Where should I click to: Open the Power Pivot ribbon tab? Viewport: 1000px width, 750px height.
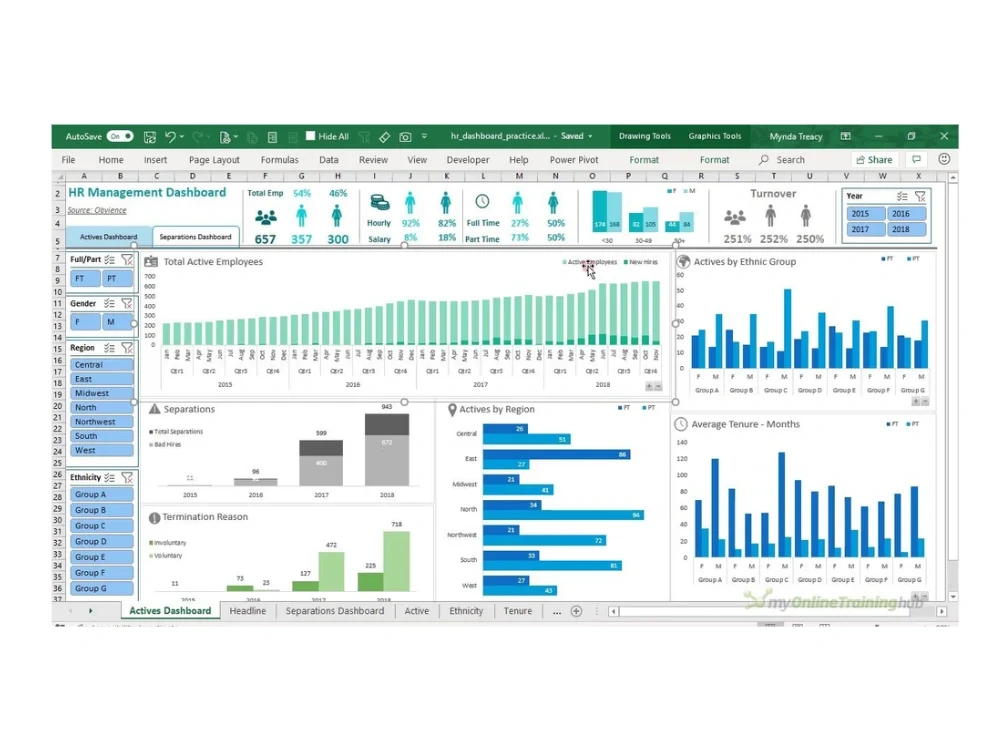coord(573,159)
